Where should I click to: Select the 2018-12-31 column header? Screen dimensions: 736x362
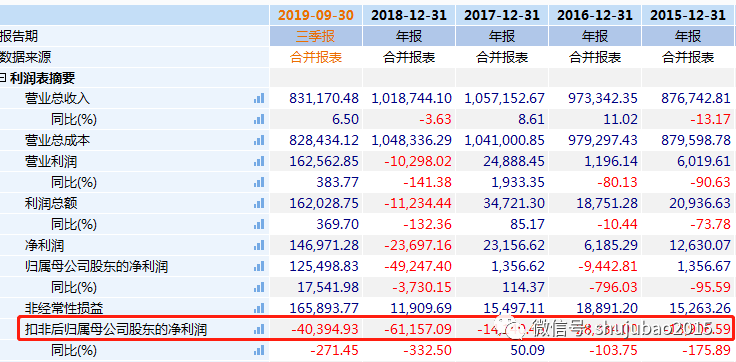408,15
